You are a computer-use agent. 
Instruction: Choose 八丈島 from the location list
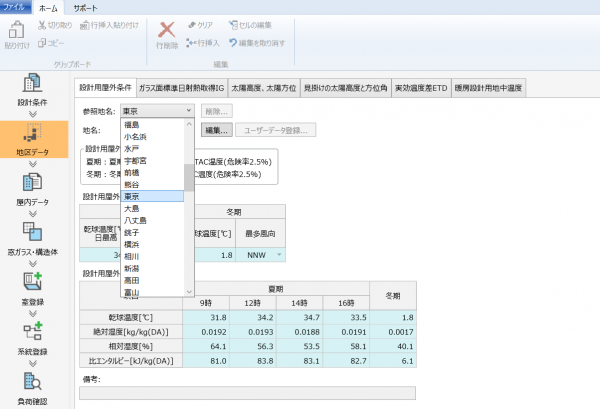152,220
